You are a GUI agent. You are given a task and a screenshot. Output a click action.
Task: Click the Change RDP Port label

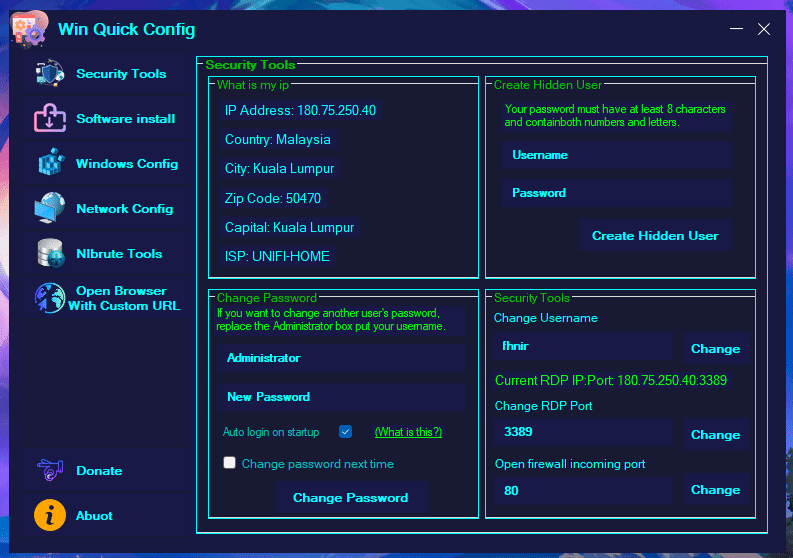543,406
